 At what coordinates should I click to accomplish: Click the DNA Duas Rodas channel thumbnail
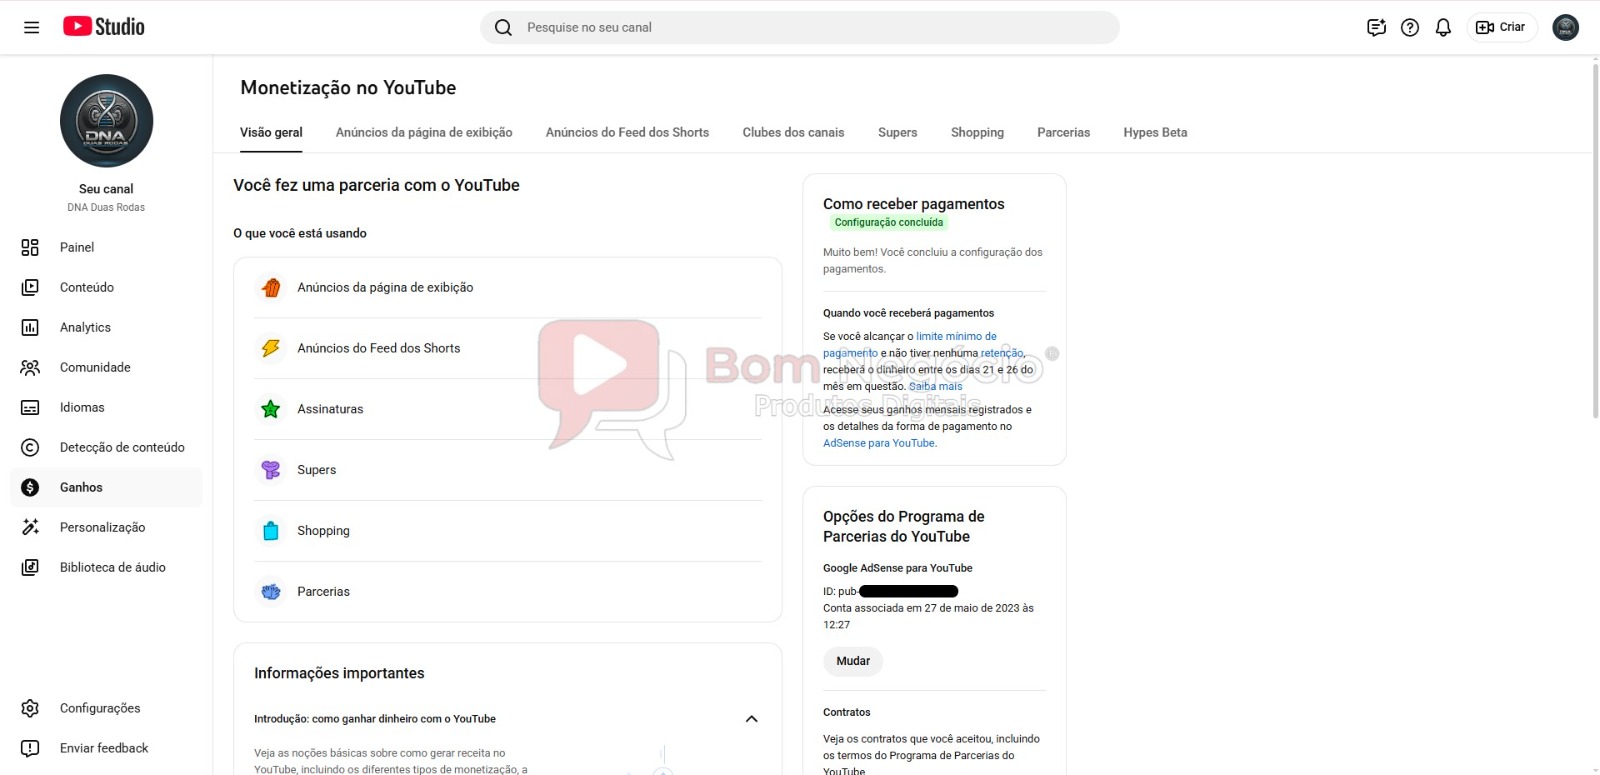pyautogui.click(x=106, y=121)
